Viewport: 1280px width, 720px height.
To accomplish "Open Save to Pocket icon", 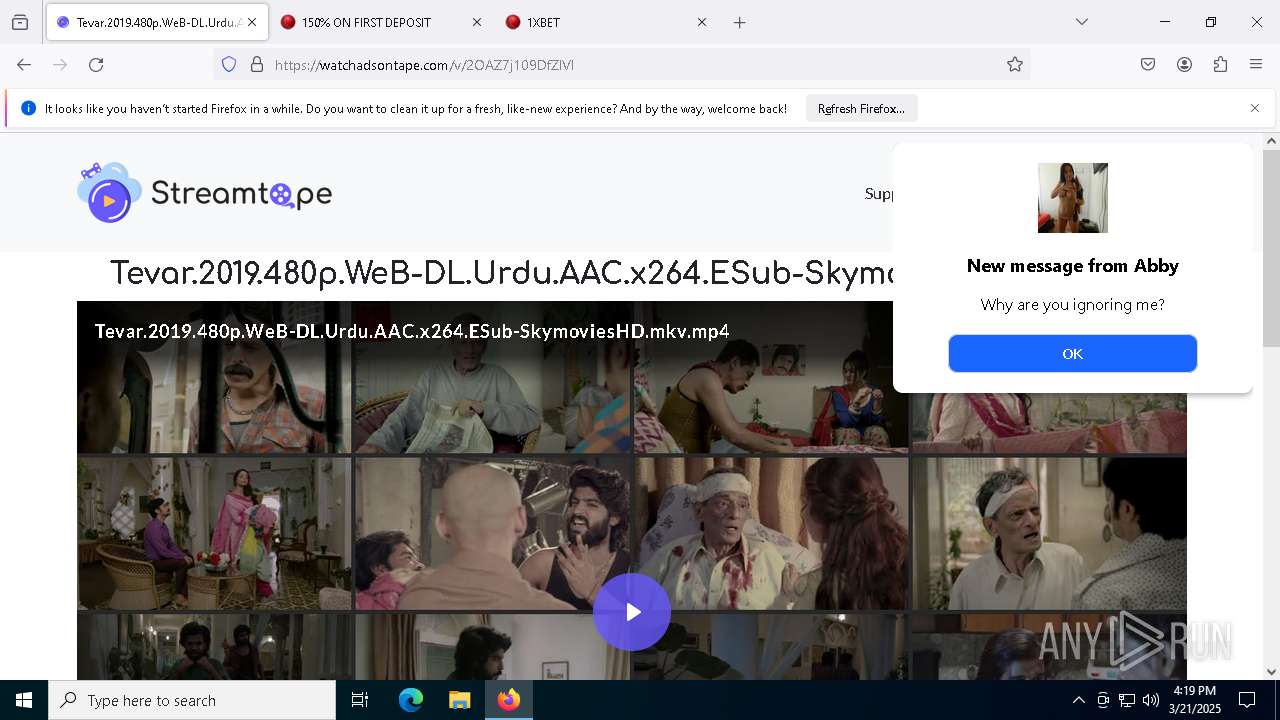I will (1148, 65).
